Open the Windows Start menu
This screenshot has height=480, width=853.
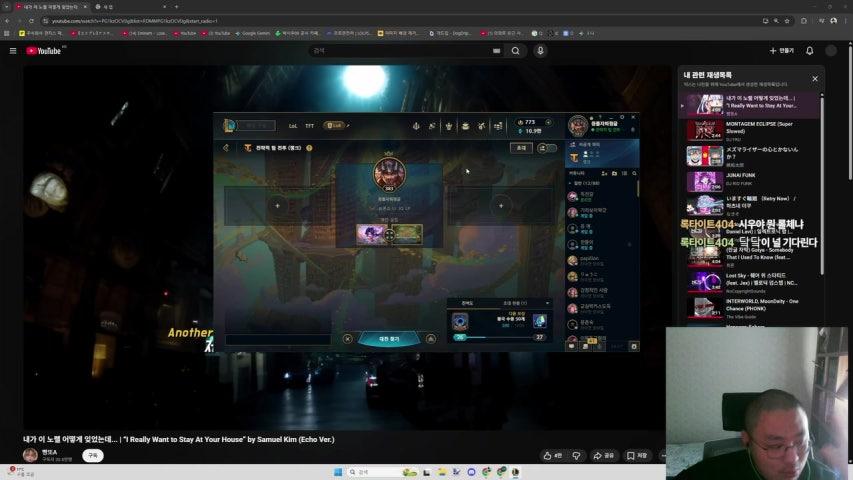pyautogui.click(x=336, y=472)
